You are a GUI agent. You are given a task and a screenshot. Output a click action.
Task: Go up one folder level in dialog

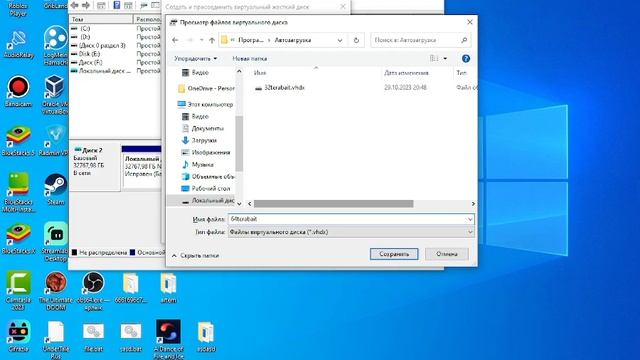click(x=212, y=40)
